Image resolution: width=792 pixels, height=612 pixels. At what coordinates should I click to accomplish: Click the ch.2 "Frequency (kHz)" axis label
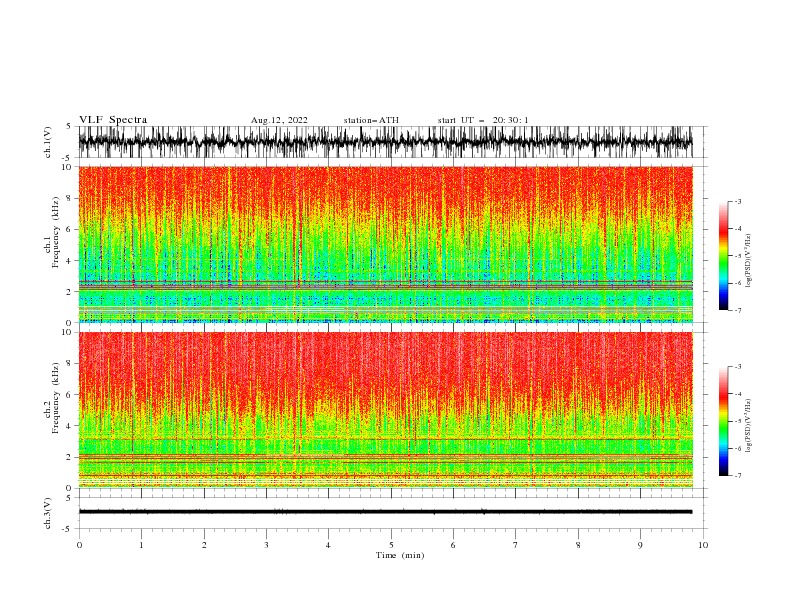point(55,398)
